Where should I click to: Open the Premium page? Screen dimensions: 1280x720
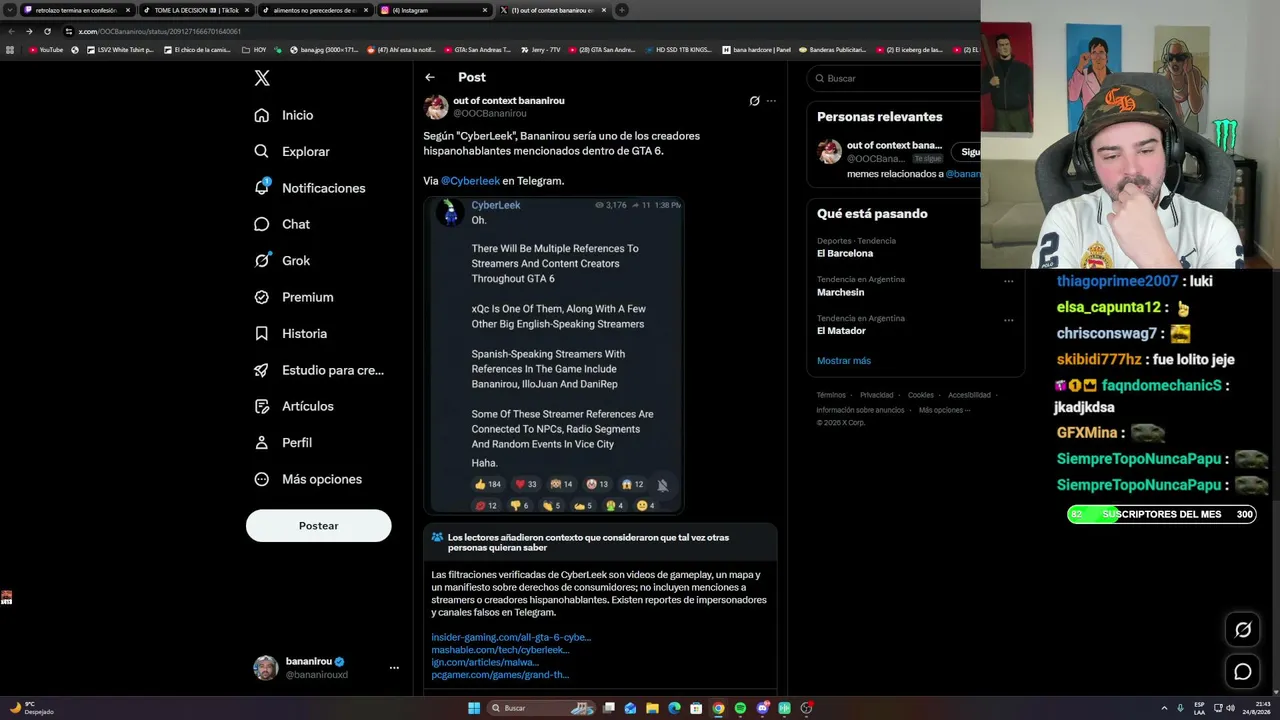tap(294, 297)
